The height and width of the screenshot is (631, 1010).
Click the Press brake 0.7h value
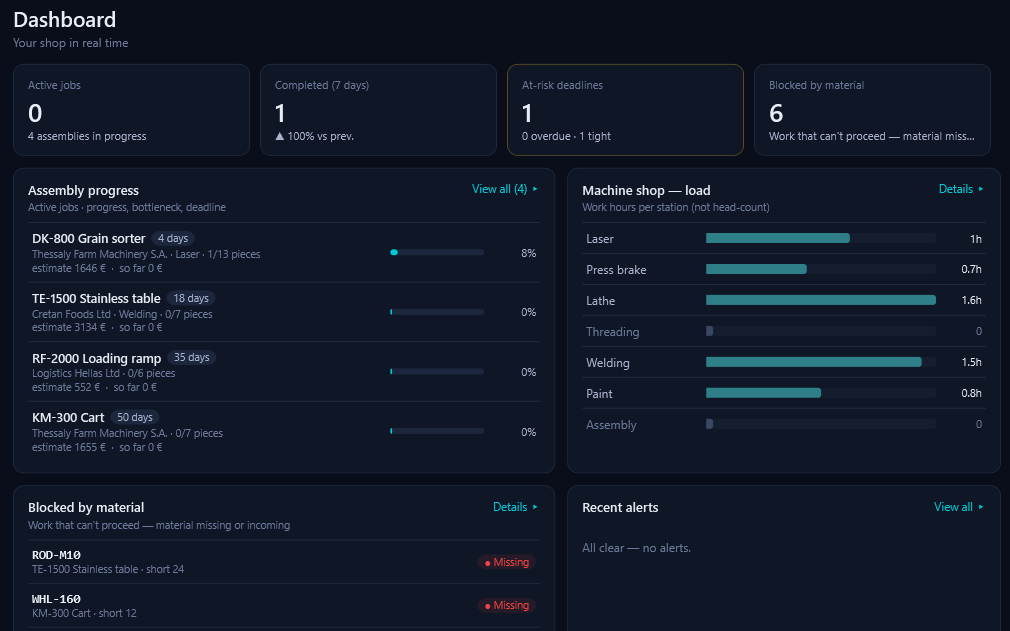tap(971, 269)
